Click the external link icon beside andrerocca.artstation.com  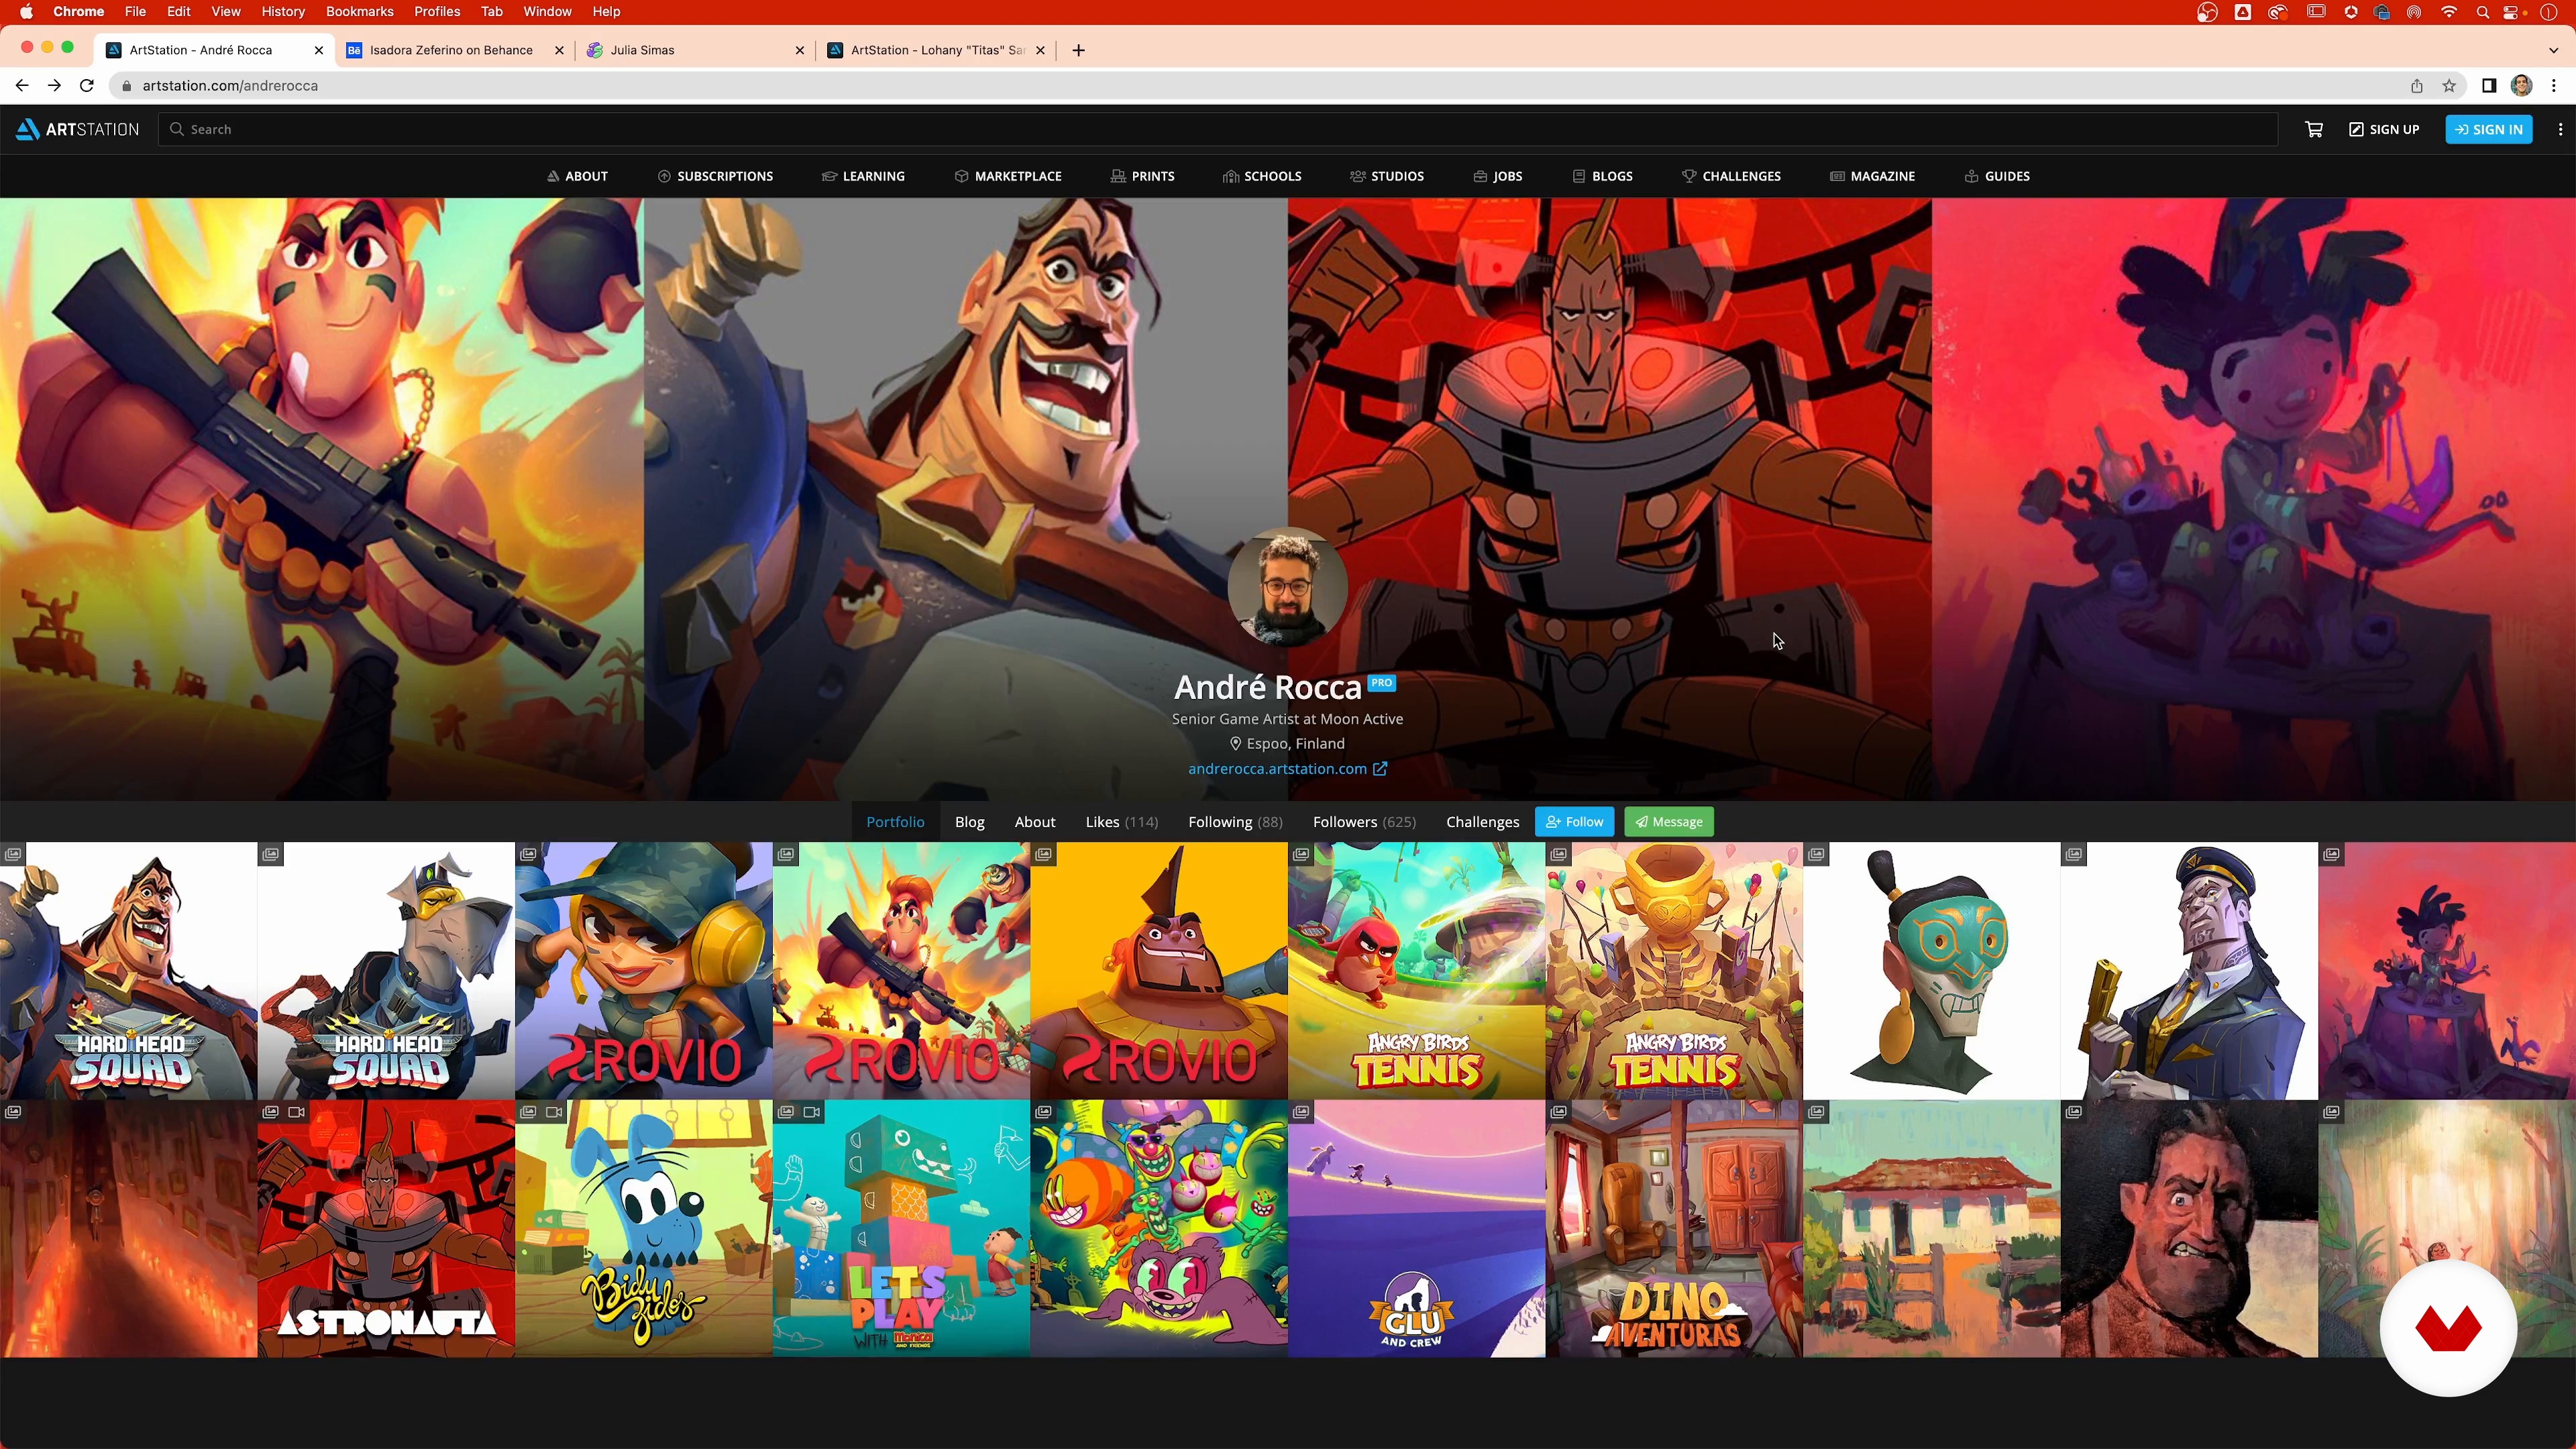1380,769
